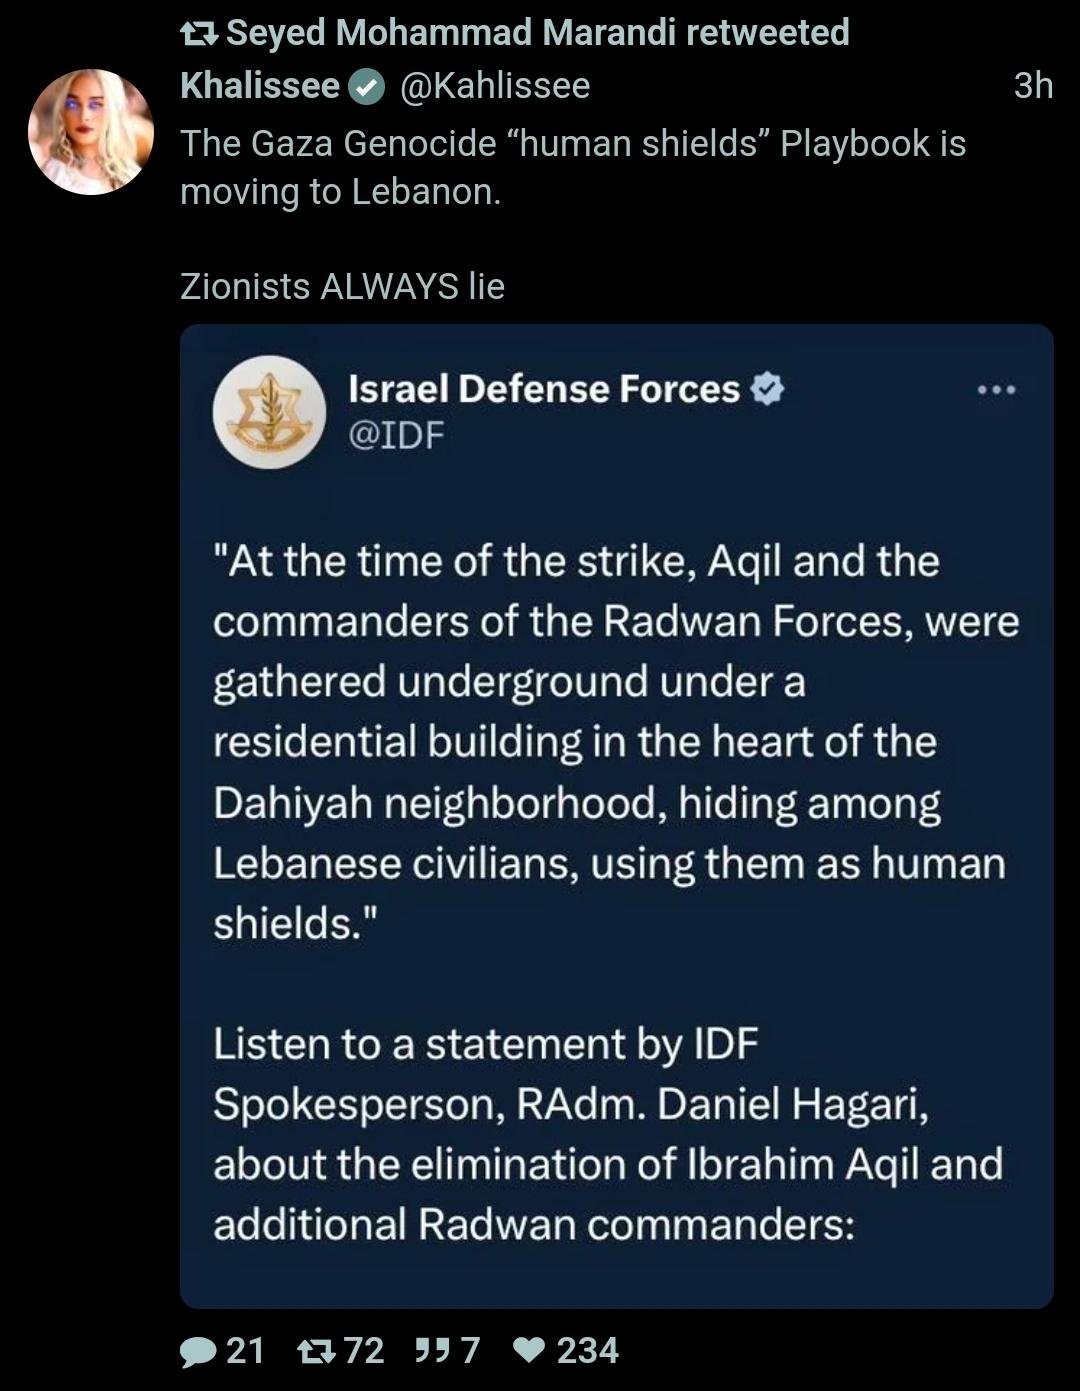Screen dimensions: 1080x1391
Task: Open Khalissee's profile picture
Action: pos(91,131)
